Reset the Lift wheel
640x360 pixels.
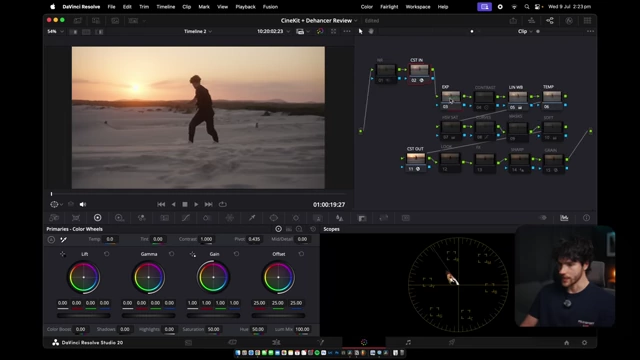[107, 254]
